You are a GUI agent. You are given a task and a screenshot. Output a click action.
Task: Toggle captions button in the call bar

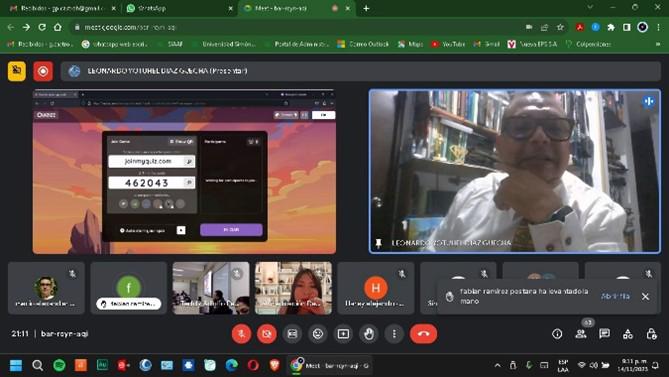click(292, 334)
